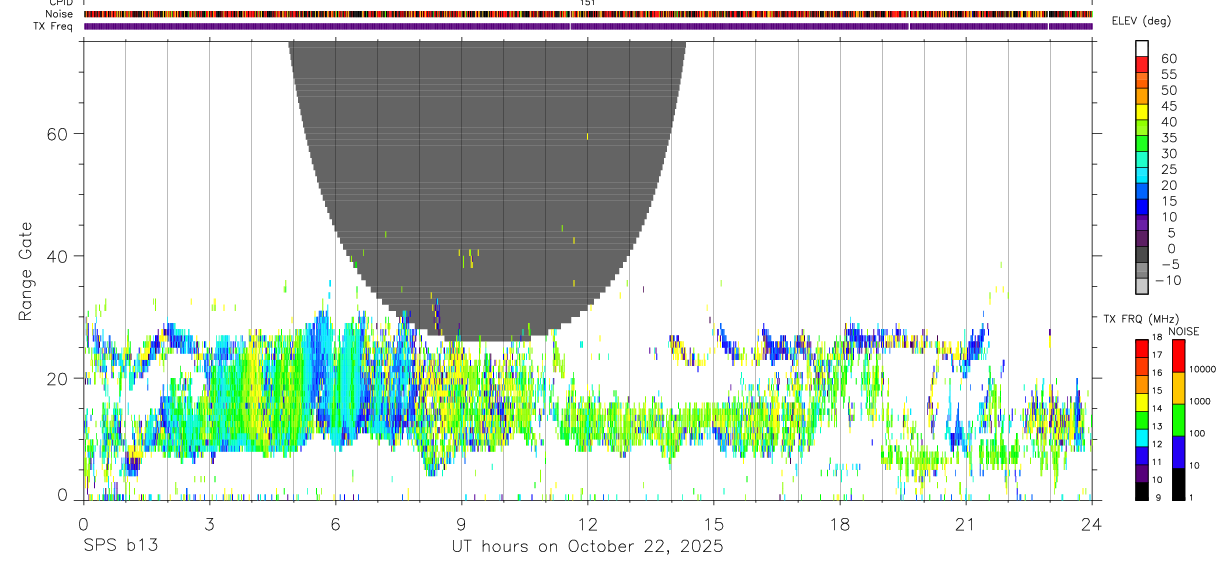
Task: Select the yellow ELEV swatch above 40
Action: coord(1142,112)
